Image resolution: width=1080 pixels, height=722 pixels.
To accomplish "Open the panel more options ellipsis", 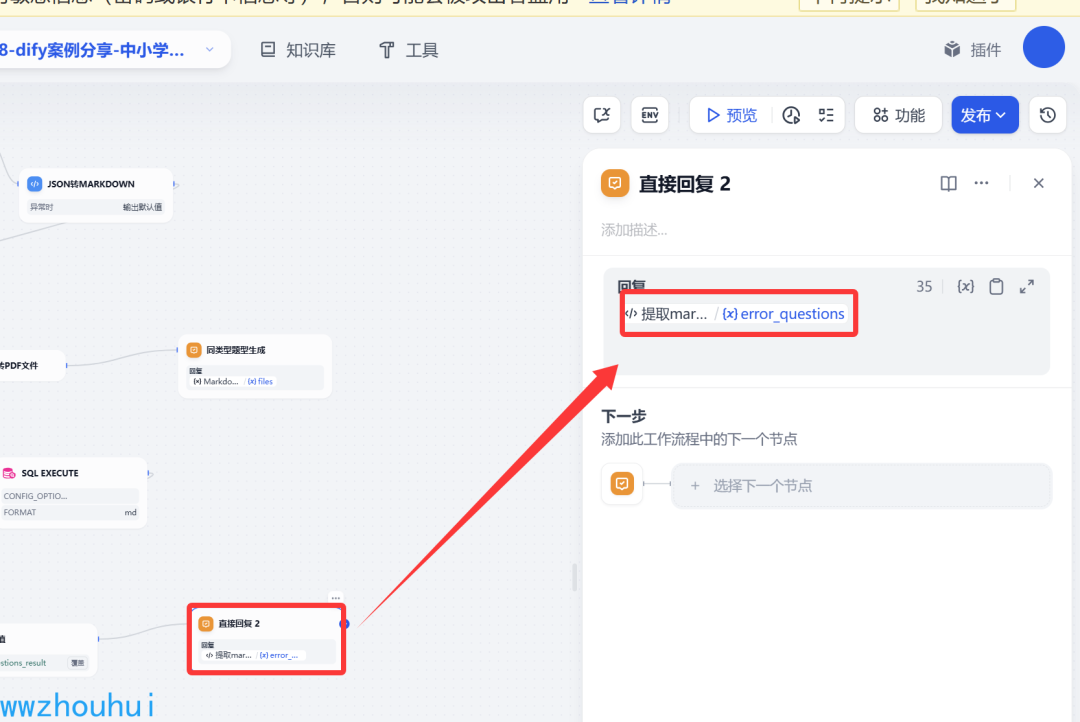I will (x=982, y=183).
